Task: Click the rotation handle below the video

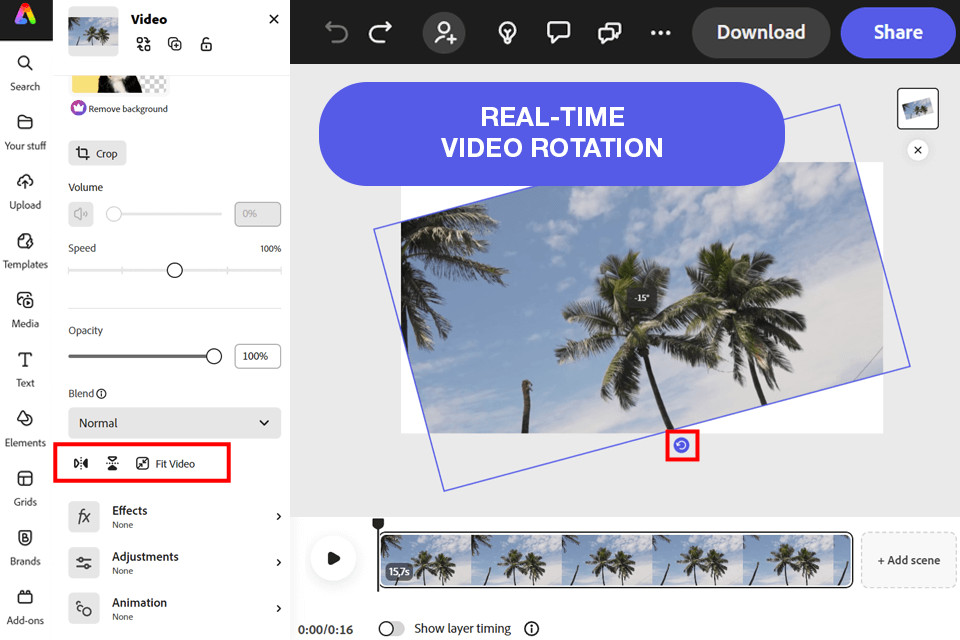Action: [681, 445]
